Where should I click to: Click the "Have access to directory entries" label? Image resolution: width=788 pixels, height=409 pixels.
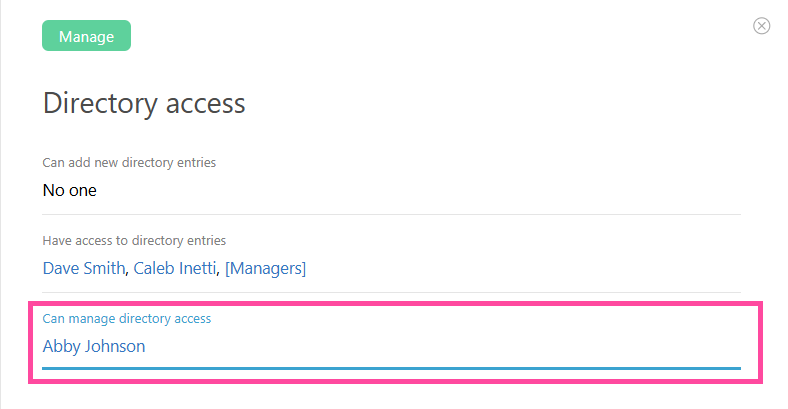[x=134, y=240]
